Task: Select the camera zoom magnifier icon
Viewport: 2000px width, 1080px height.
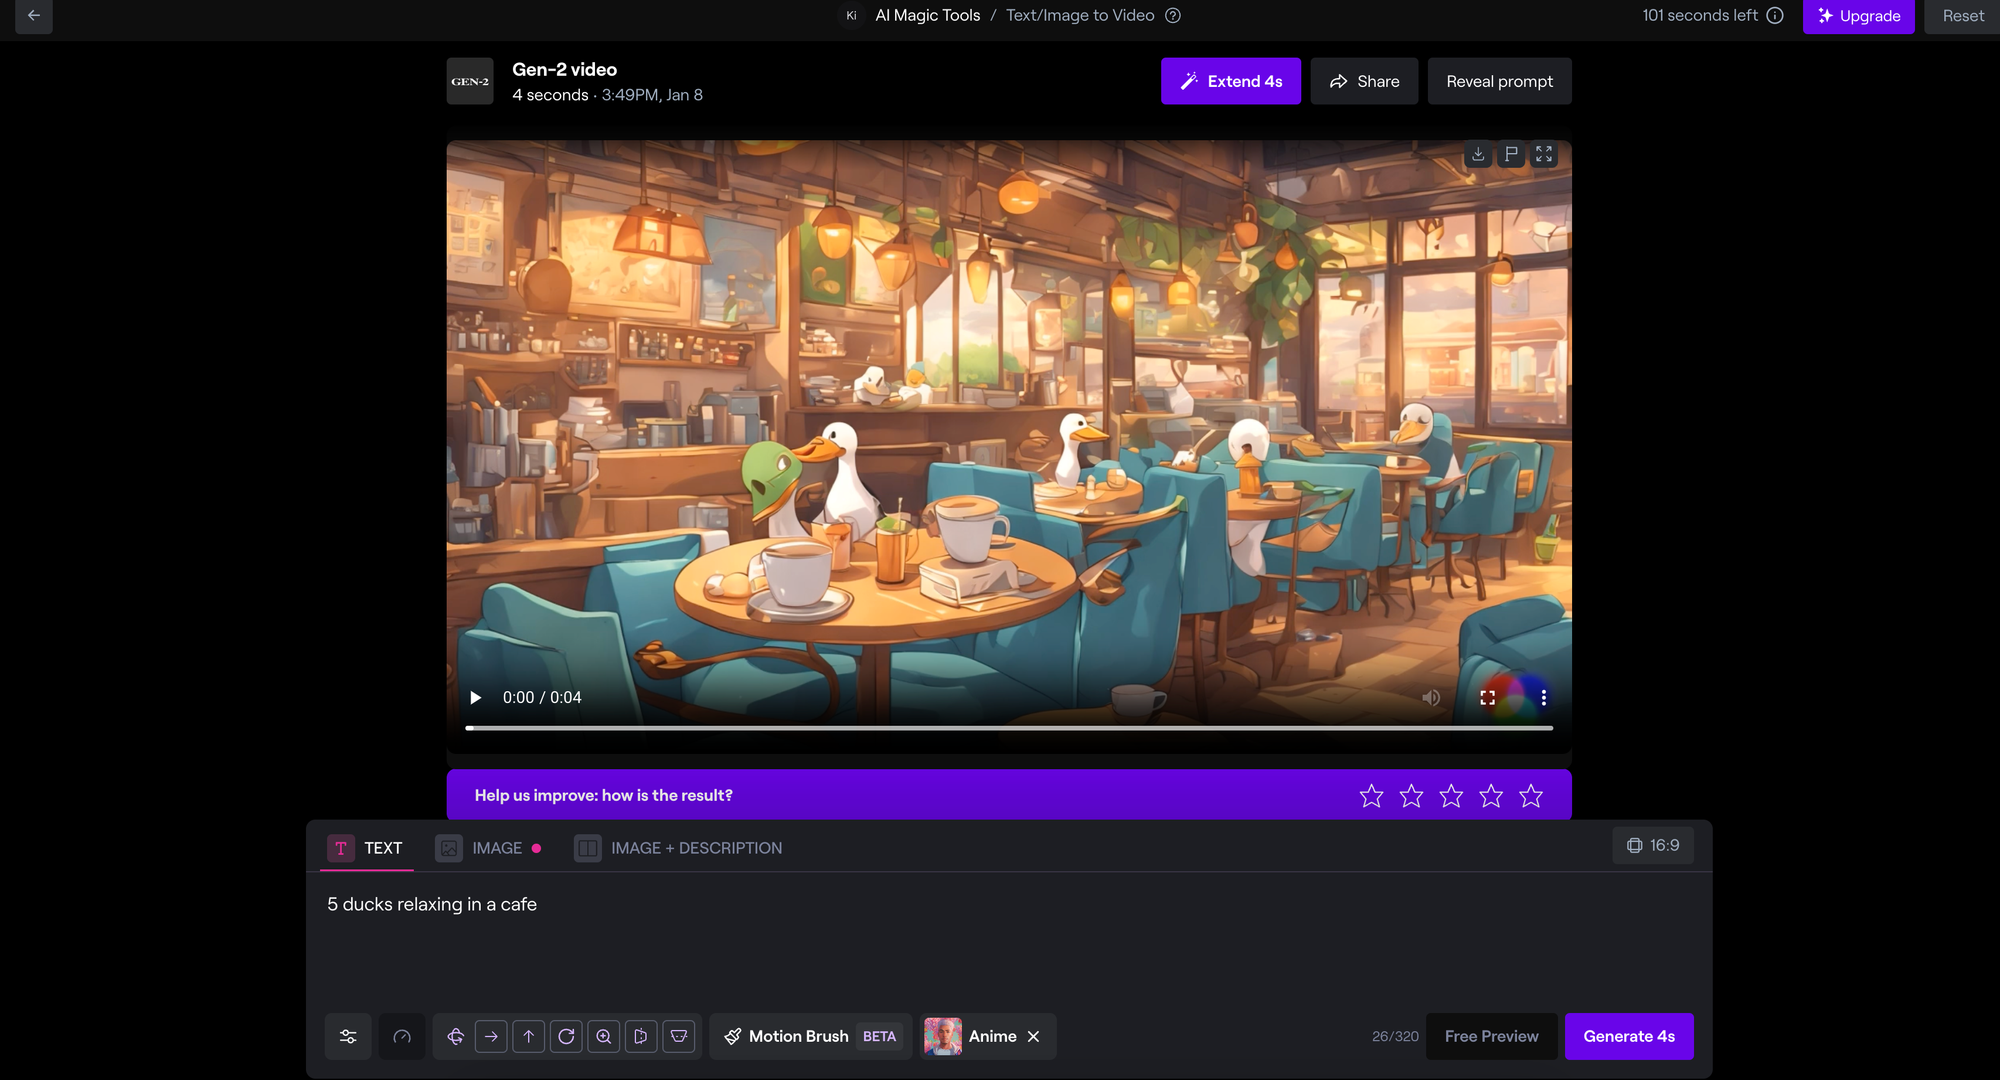Action: pyautogui.click(x=604, y=1036)
